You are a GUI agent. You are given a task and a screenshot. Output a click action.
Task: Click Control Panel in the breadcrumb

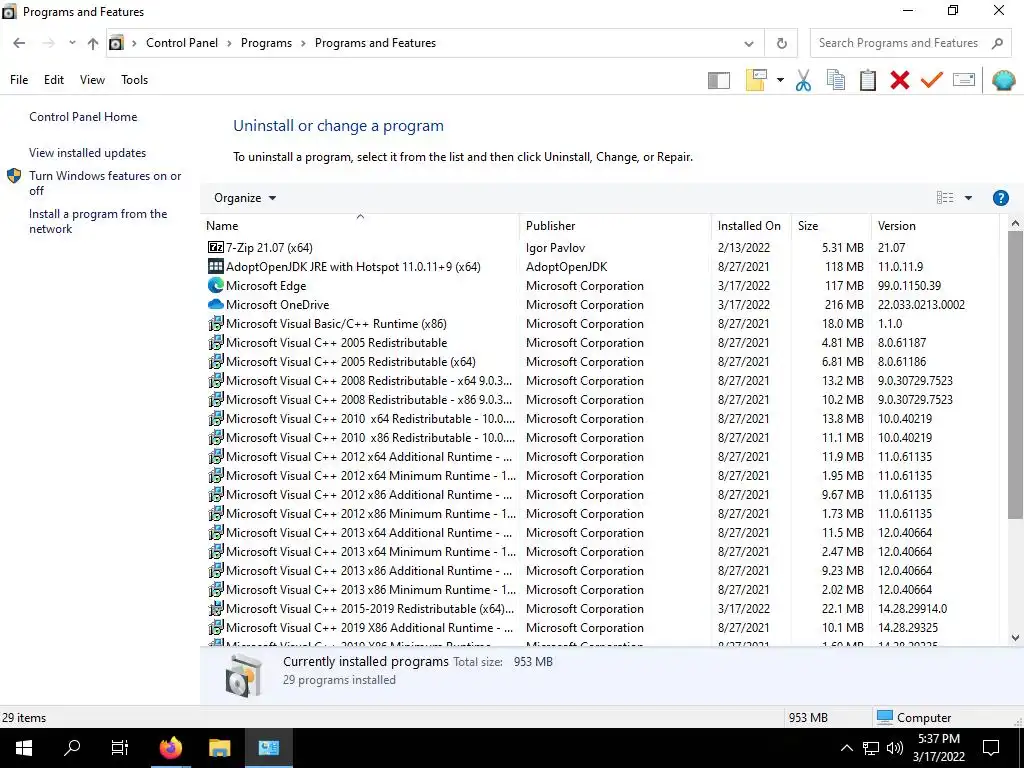point(182,43)
